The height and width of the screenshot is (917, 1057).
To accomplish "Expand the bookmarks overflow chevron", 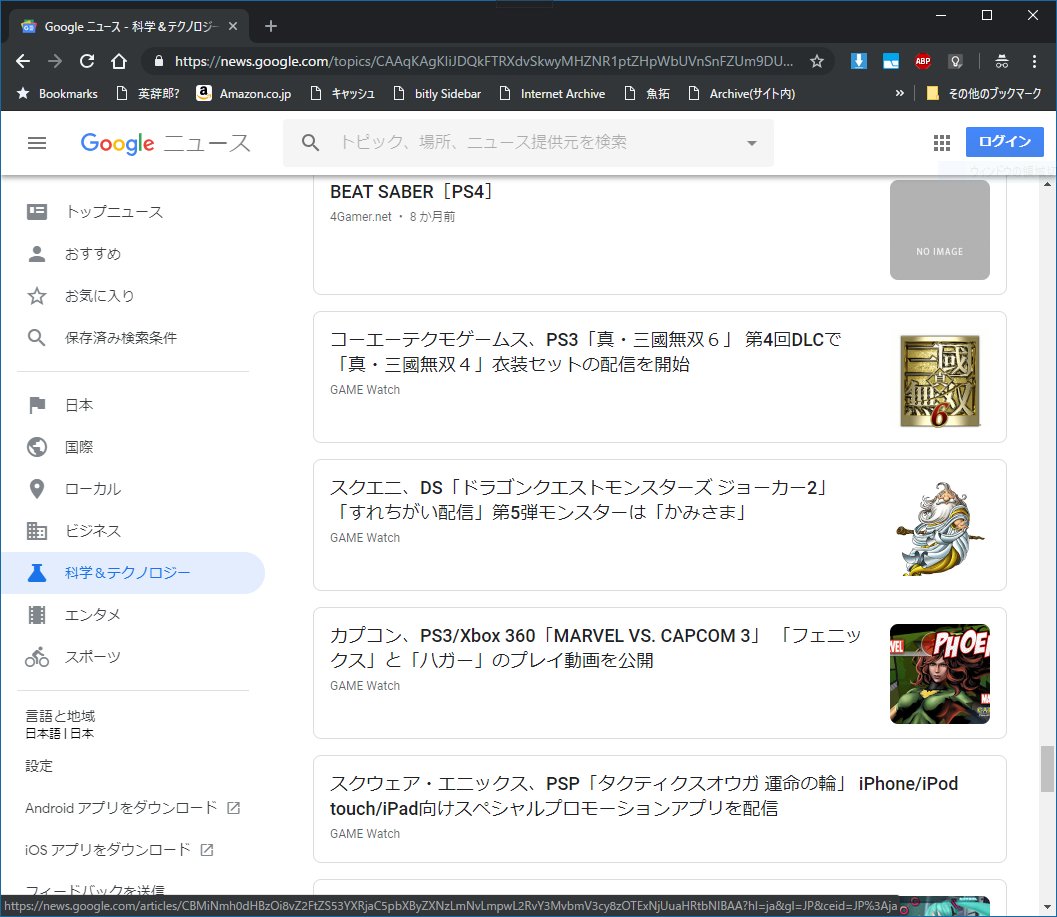I will tap(899, 93).
